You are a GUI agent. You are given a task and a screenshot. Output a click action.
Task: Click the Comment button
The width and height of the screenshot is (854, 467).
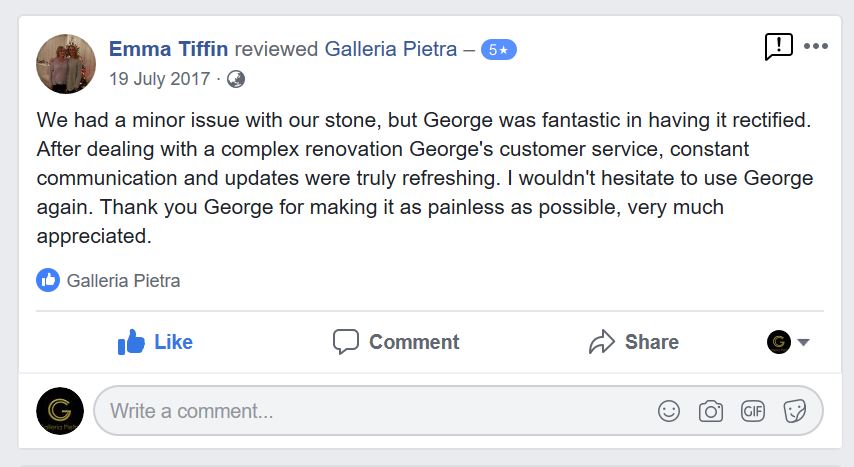tap(396, 342)
